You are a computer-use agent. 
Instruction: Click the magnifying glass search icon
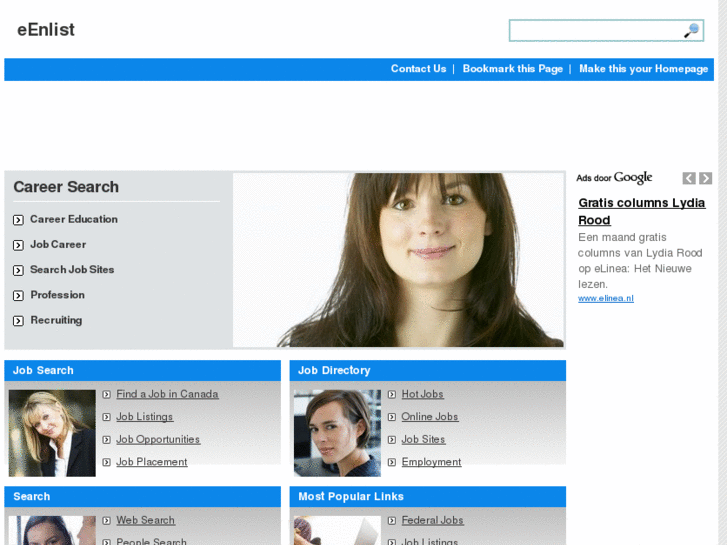click(691, 31)
